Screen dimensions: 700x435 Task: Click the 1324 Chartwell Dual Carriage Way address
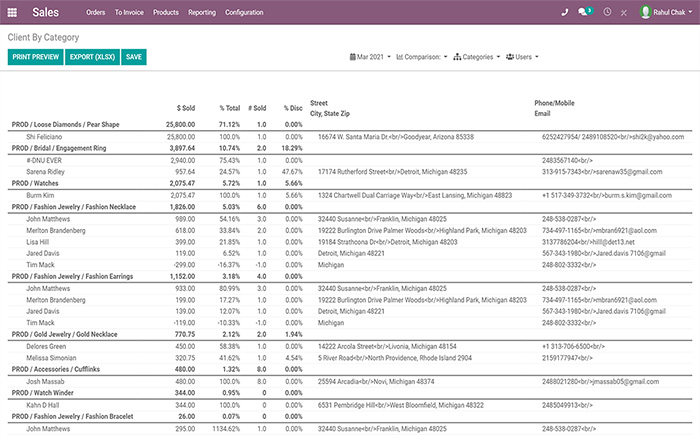(x=415, y=196)
